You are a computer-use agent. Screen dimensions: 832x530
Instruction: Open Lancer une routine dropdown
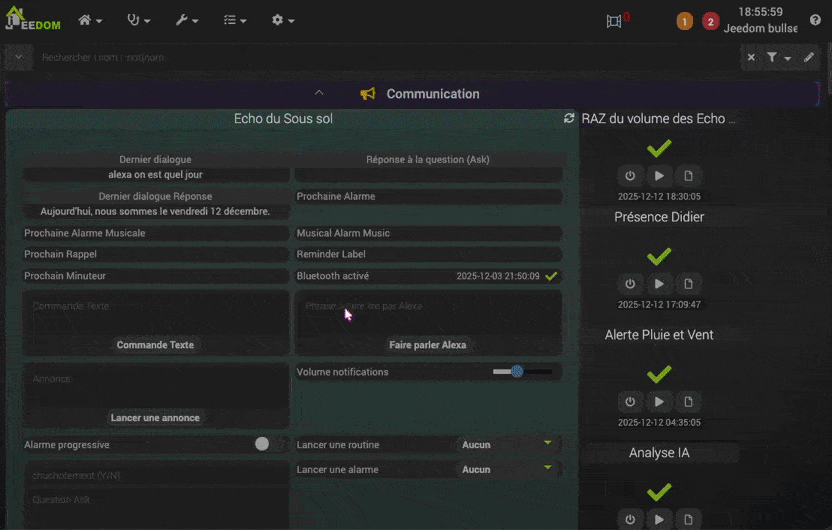[507, 445]
